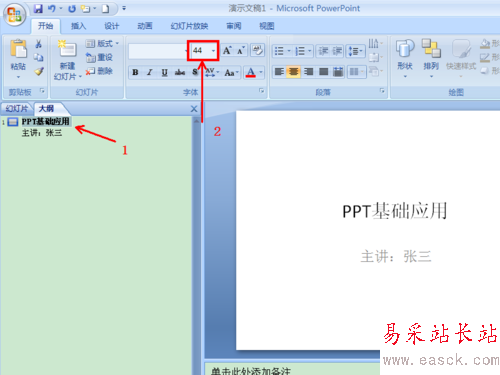Create new blank document from Quick Access
This screenshot has width=500, height=375.
[x=105, y=9]
